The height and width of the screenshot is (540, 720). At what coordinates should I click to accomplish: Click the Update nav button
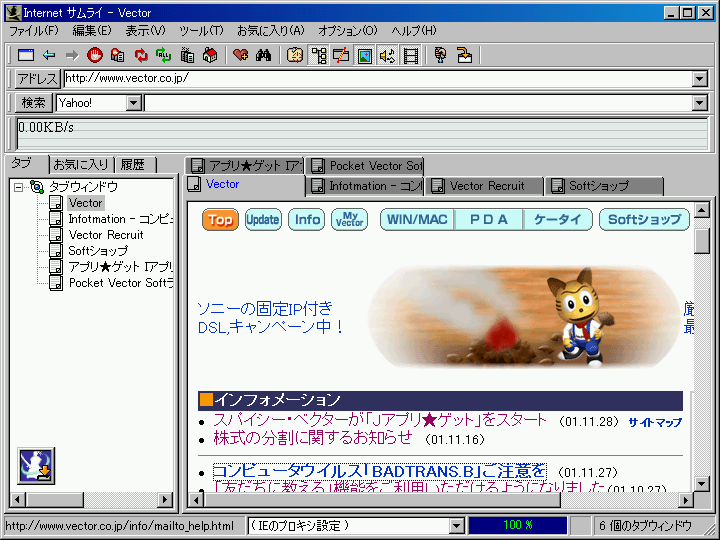tap(263, 220)
